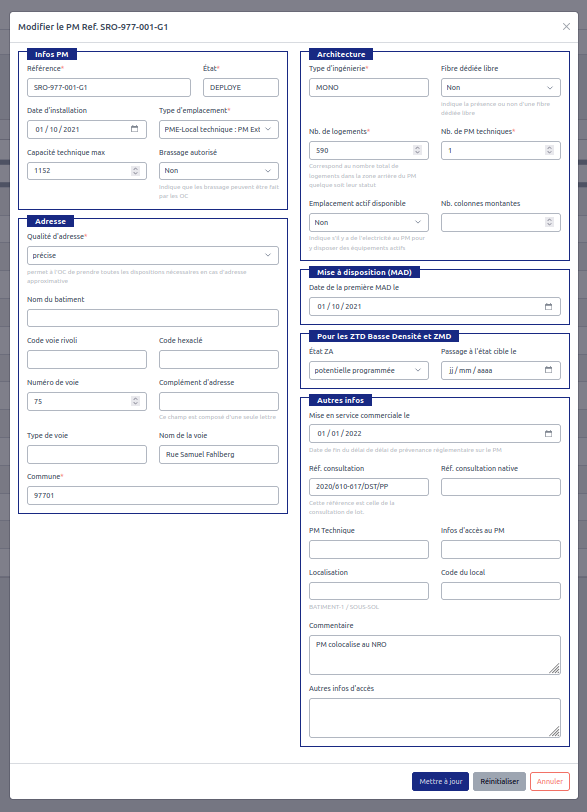Open calendar for Passage à l'état cible

click(x=549, y=370)
